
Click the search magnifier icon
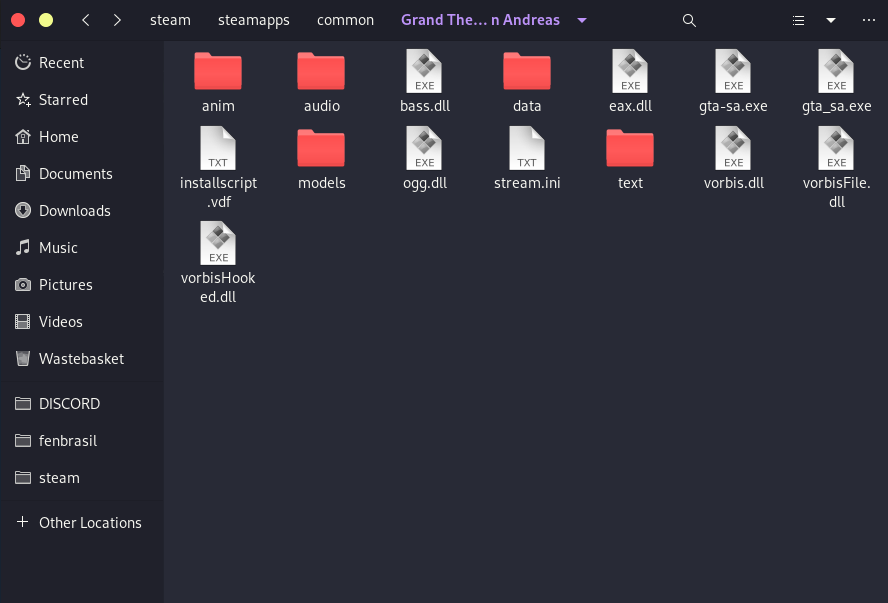[689, 20]
